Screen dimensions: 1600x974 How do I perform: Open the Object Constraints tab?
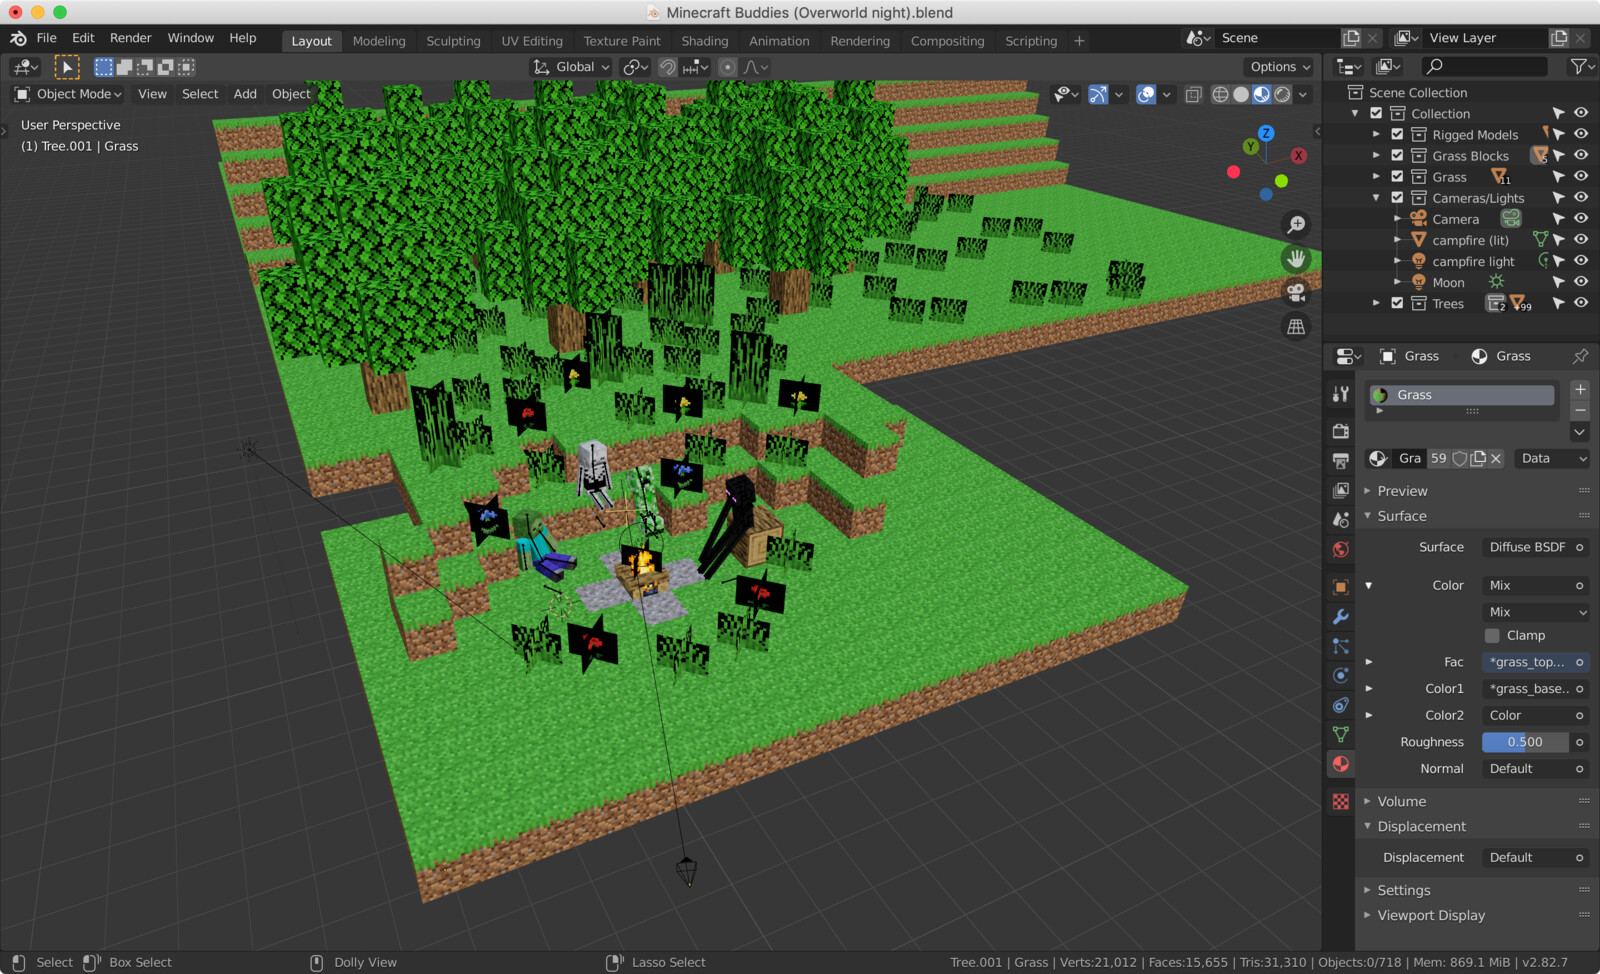click(1341, 705)
